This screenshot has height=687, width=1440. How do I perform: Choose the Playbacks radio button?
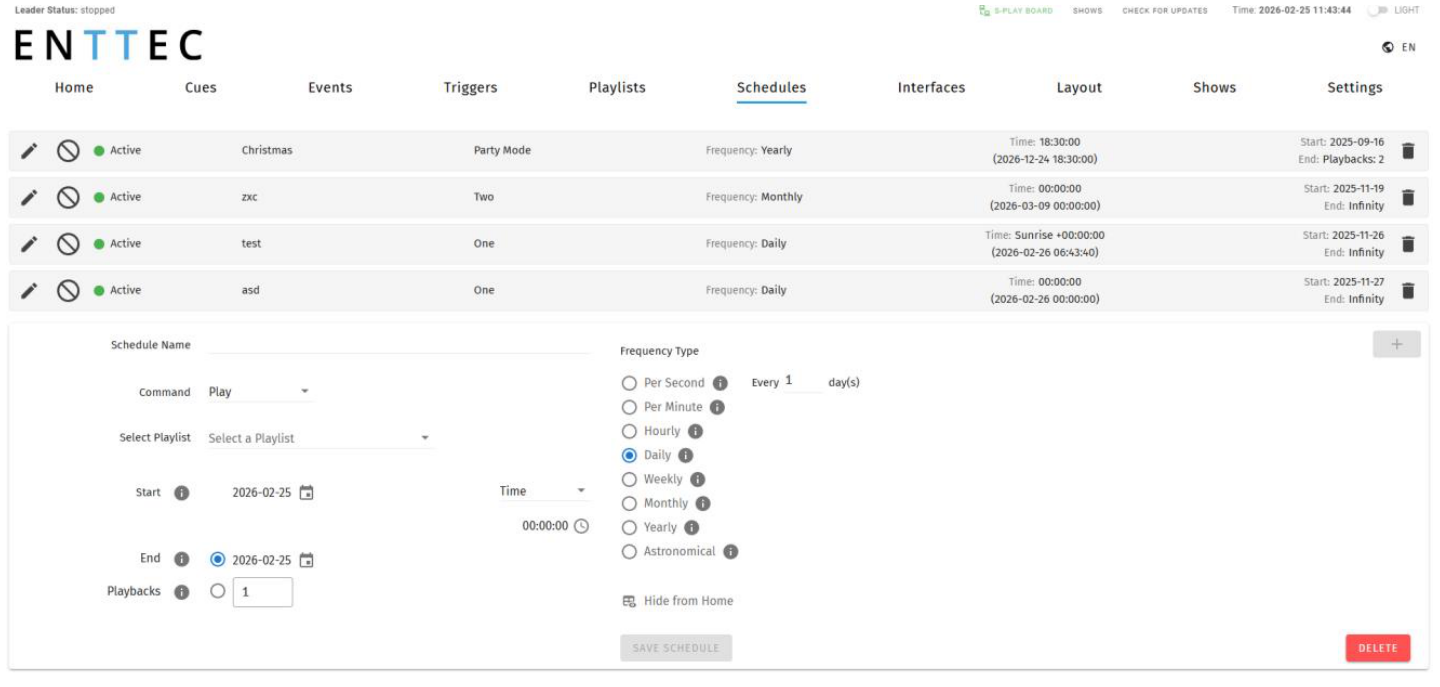218,591
